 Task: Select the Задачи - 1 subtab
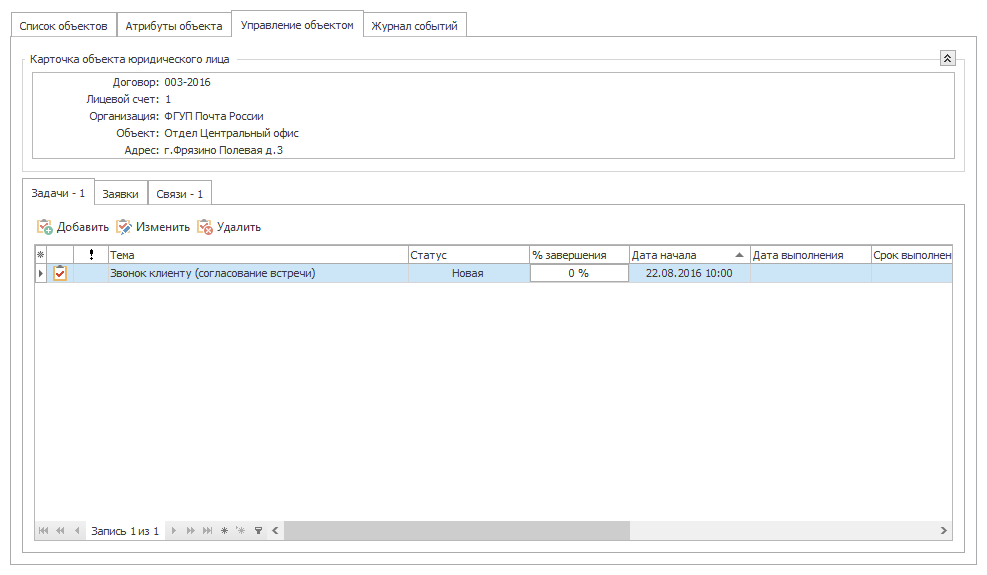point(58,193)
